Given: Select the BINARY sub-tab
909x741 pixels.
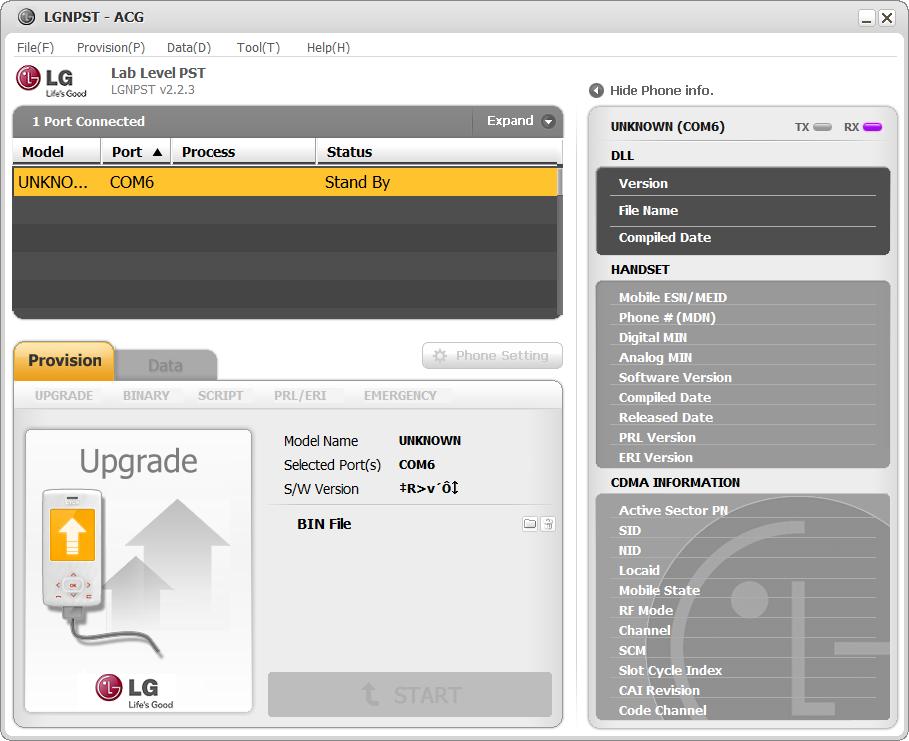Looking at the screenshot, I should coord(146,395).
